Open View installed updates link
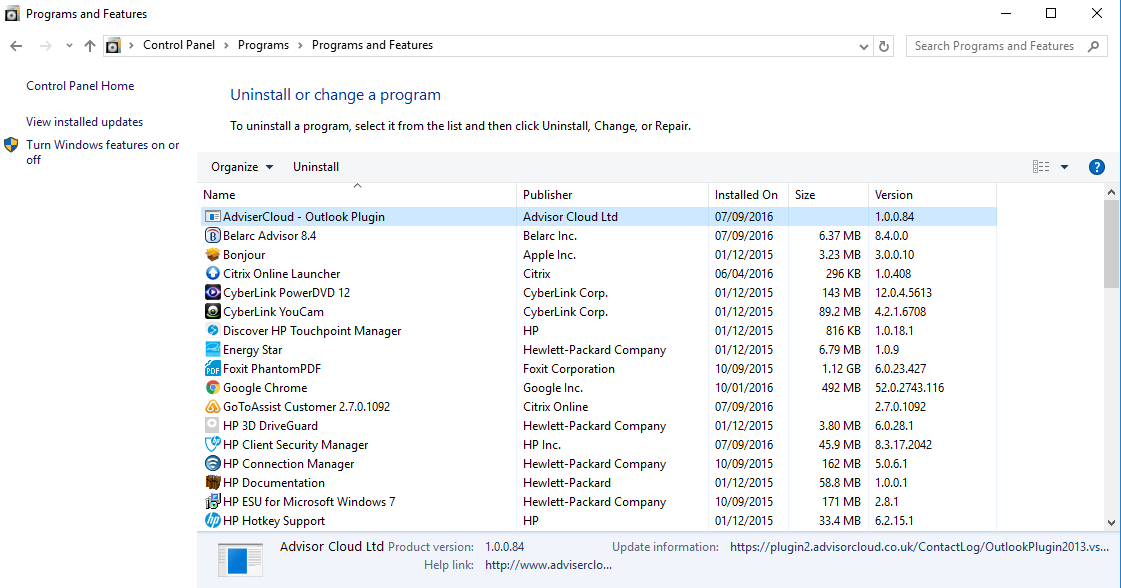The width and height of the screenshot is (1121, 588). (x=84, y=122)
